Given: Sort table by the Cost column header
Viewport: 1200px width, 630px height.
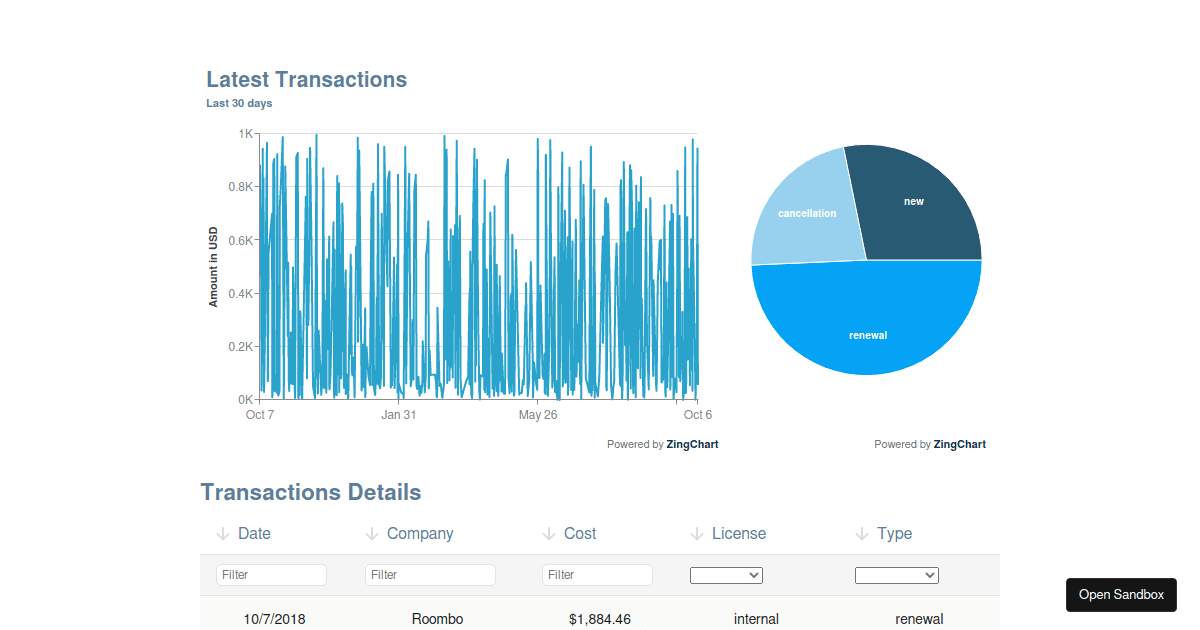Looking at the screenshot, I should (580, 534).
